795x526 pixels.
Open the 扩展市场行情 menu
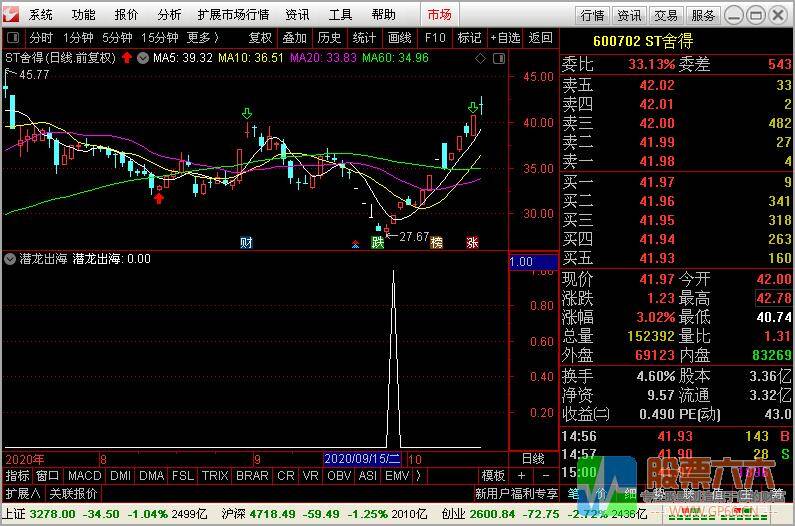click(233, 15)
